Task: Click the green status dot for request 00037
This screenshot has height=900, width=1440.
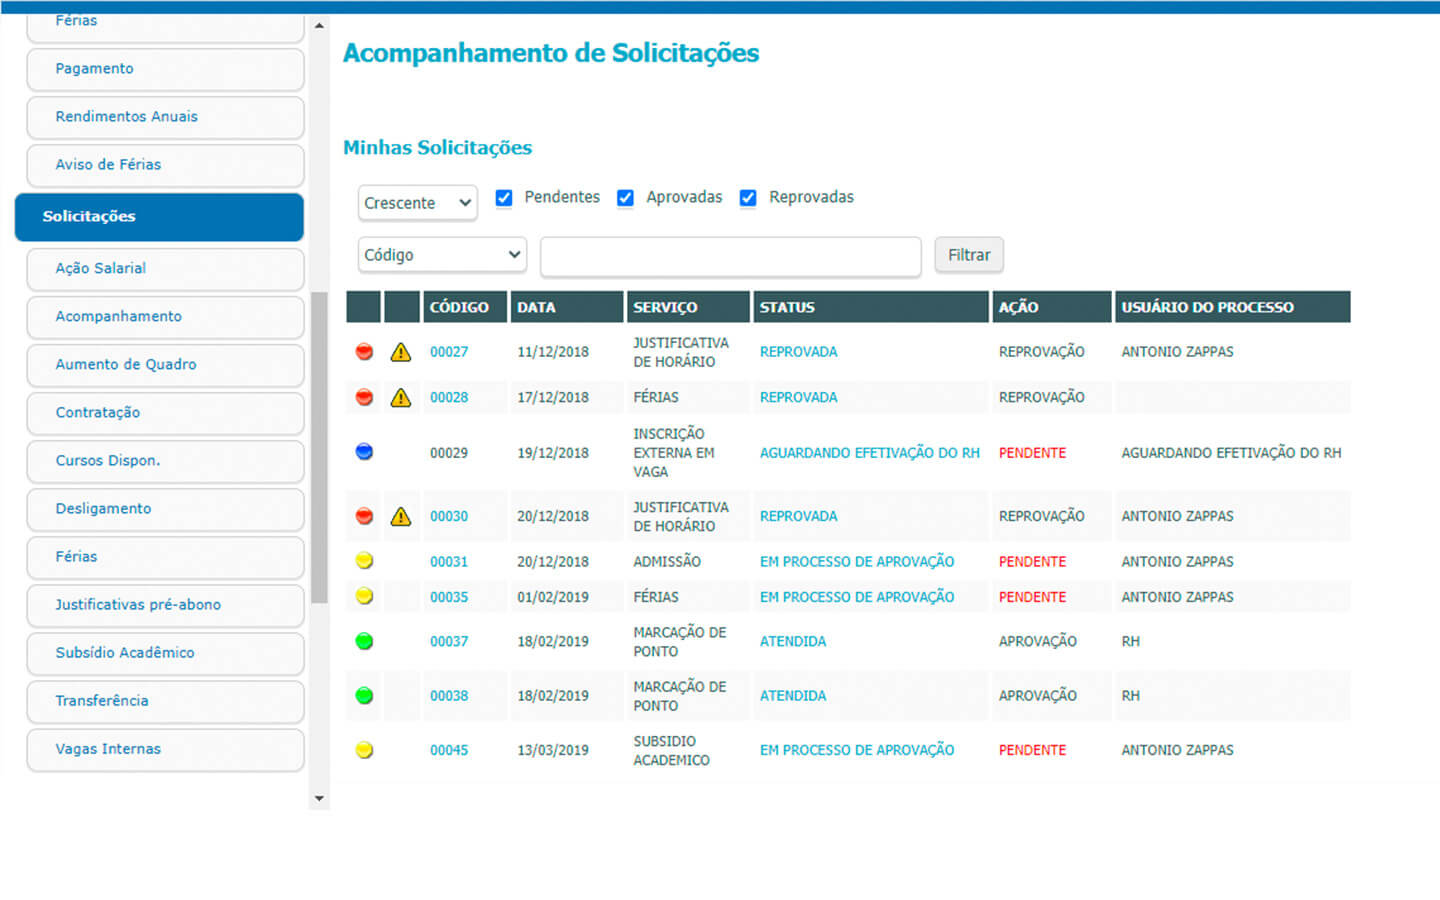Action: pos(364,641)
